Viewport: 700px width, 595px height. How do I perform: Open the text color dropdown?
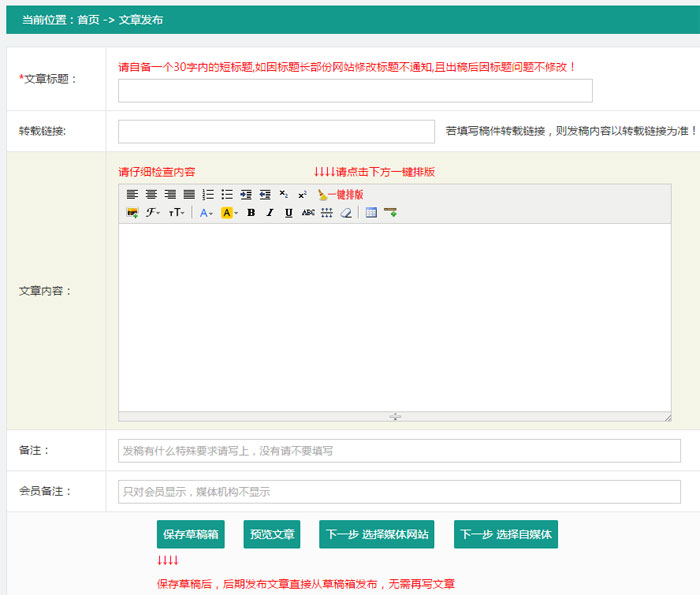[x=205, y=213]
